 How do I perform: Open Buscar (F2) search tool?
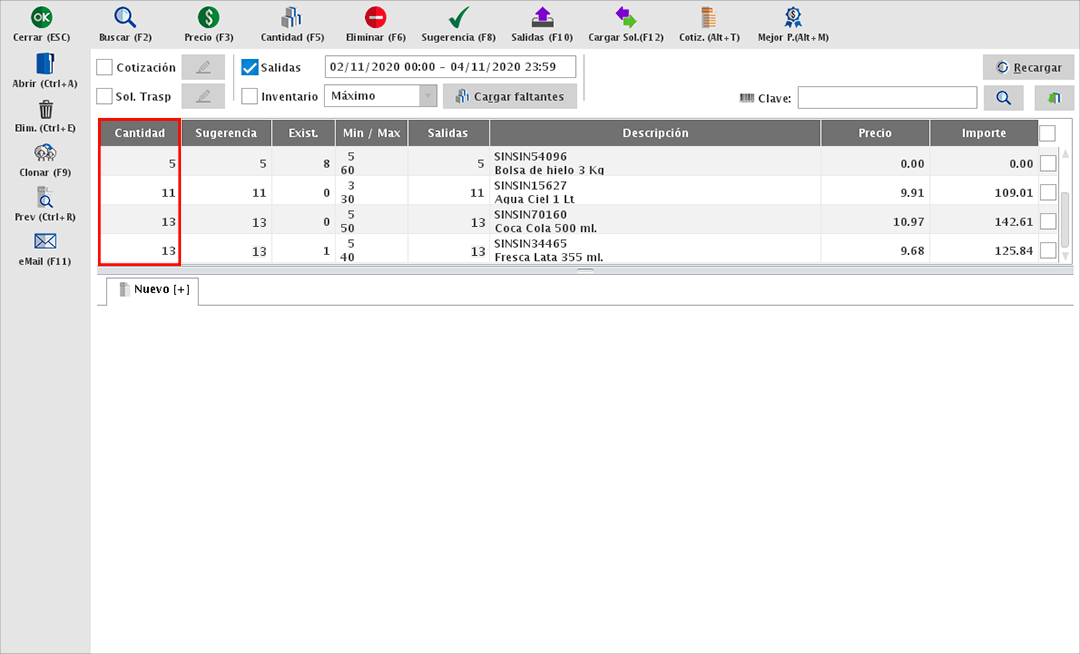(125, 18)
